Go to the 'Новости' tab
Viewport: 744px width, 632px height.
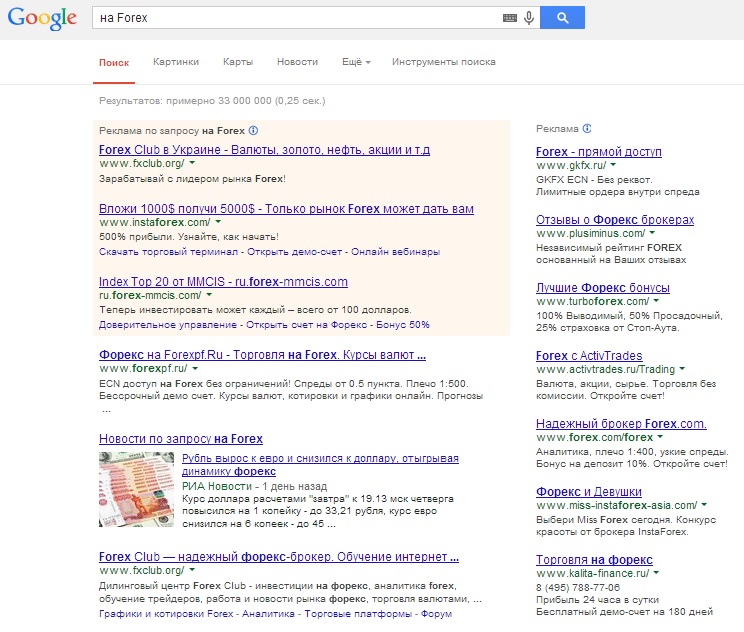298,62
